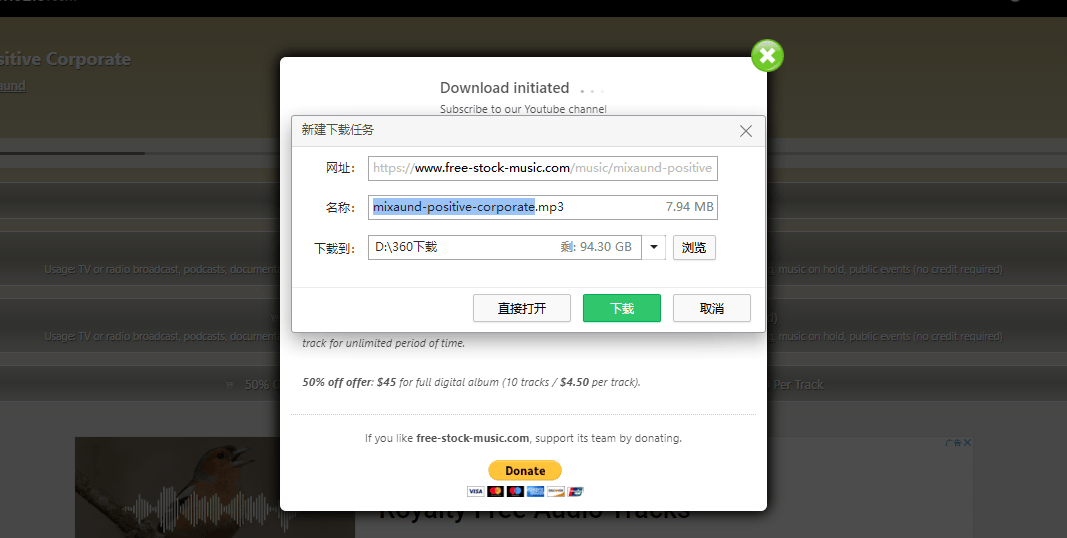Click the bird audio waveform thumbnail
1067x538 pixels.
tap(214, 487)
